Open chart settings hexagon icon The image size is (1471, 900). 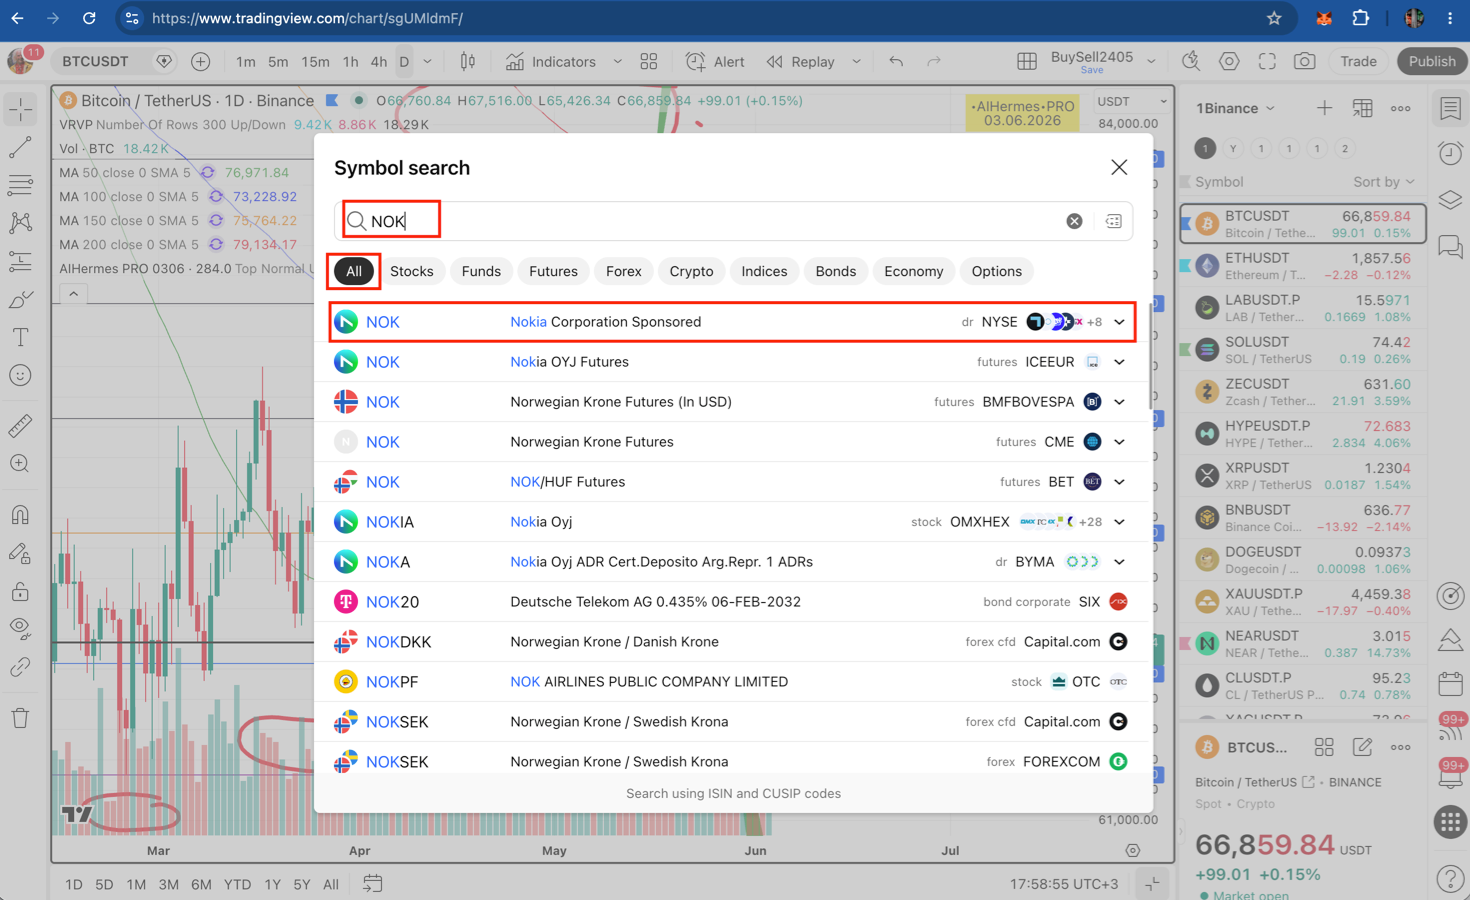pyautogui.click(x=1229, y=62)
